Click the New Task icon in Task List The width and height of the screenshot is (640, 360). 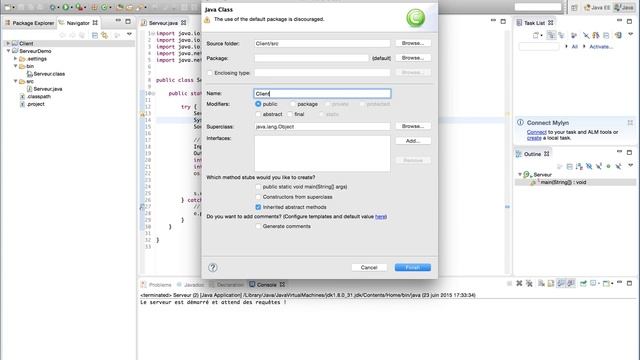click(x=536, y=36)
